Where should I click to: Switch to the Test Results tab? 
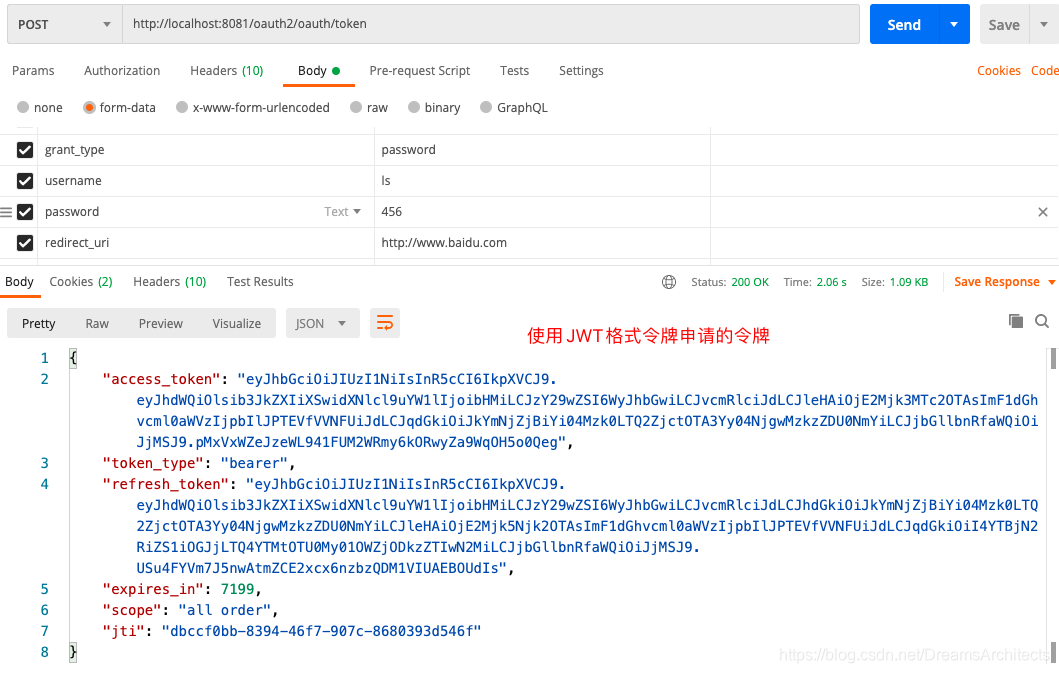click(260, 282)
